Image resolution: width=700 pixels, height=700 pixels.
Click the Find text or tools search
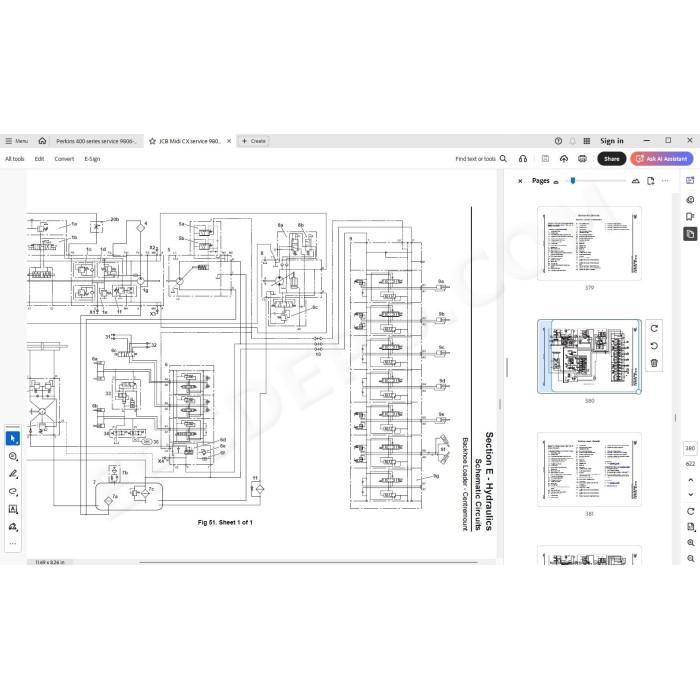[x=481, y=159]
